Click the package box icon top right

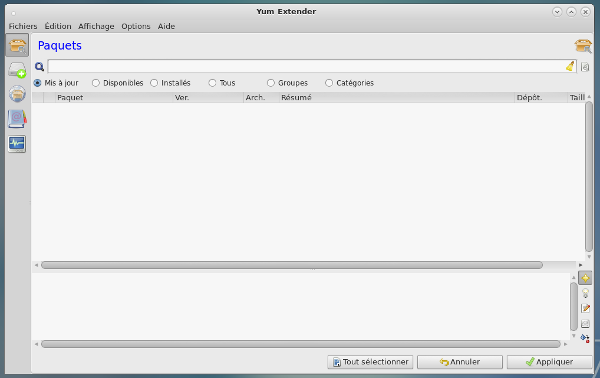(583, 46)
